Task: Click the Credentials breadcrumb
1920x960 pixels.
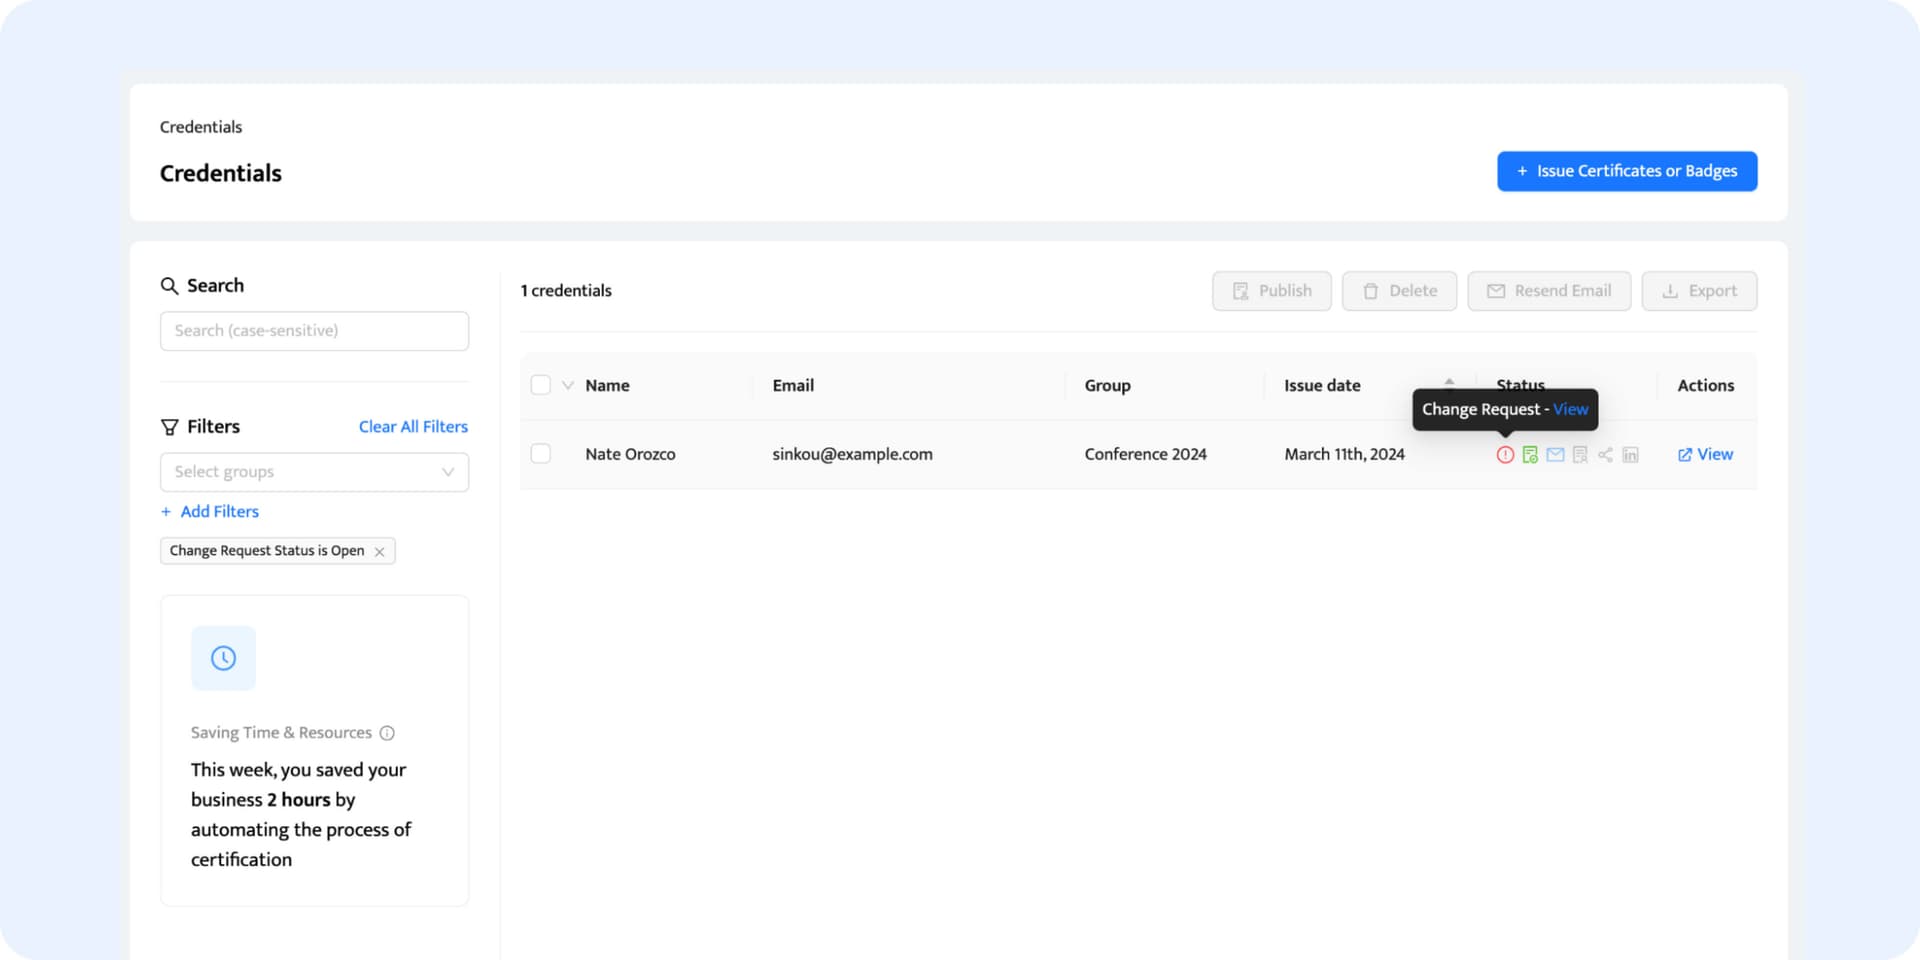Action: click(x=201, y=127)
